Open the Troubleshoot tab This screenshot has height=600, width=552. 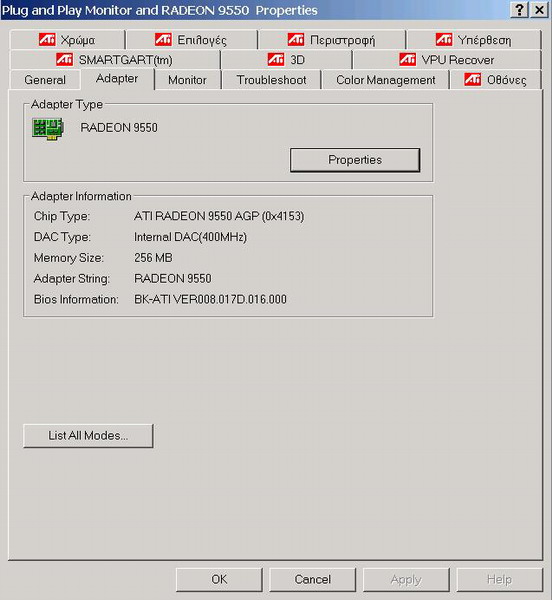pos(271,80)
